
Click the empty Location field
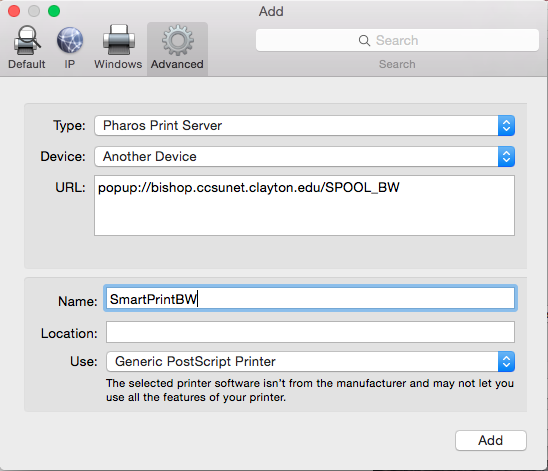click(310, 332)
